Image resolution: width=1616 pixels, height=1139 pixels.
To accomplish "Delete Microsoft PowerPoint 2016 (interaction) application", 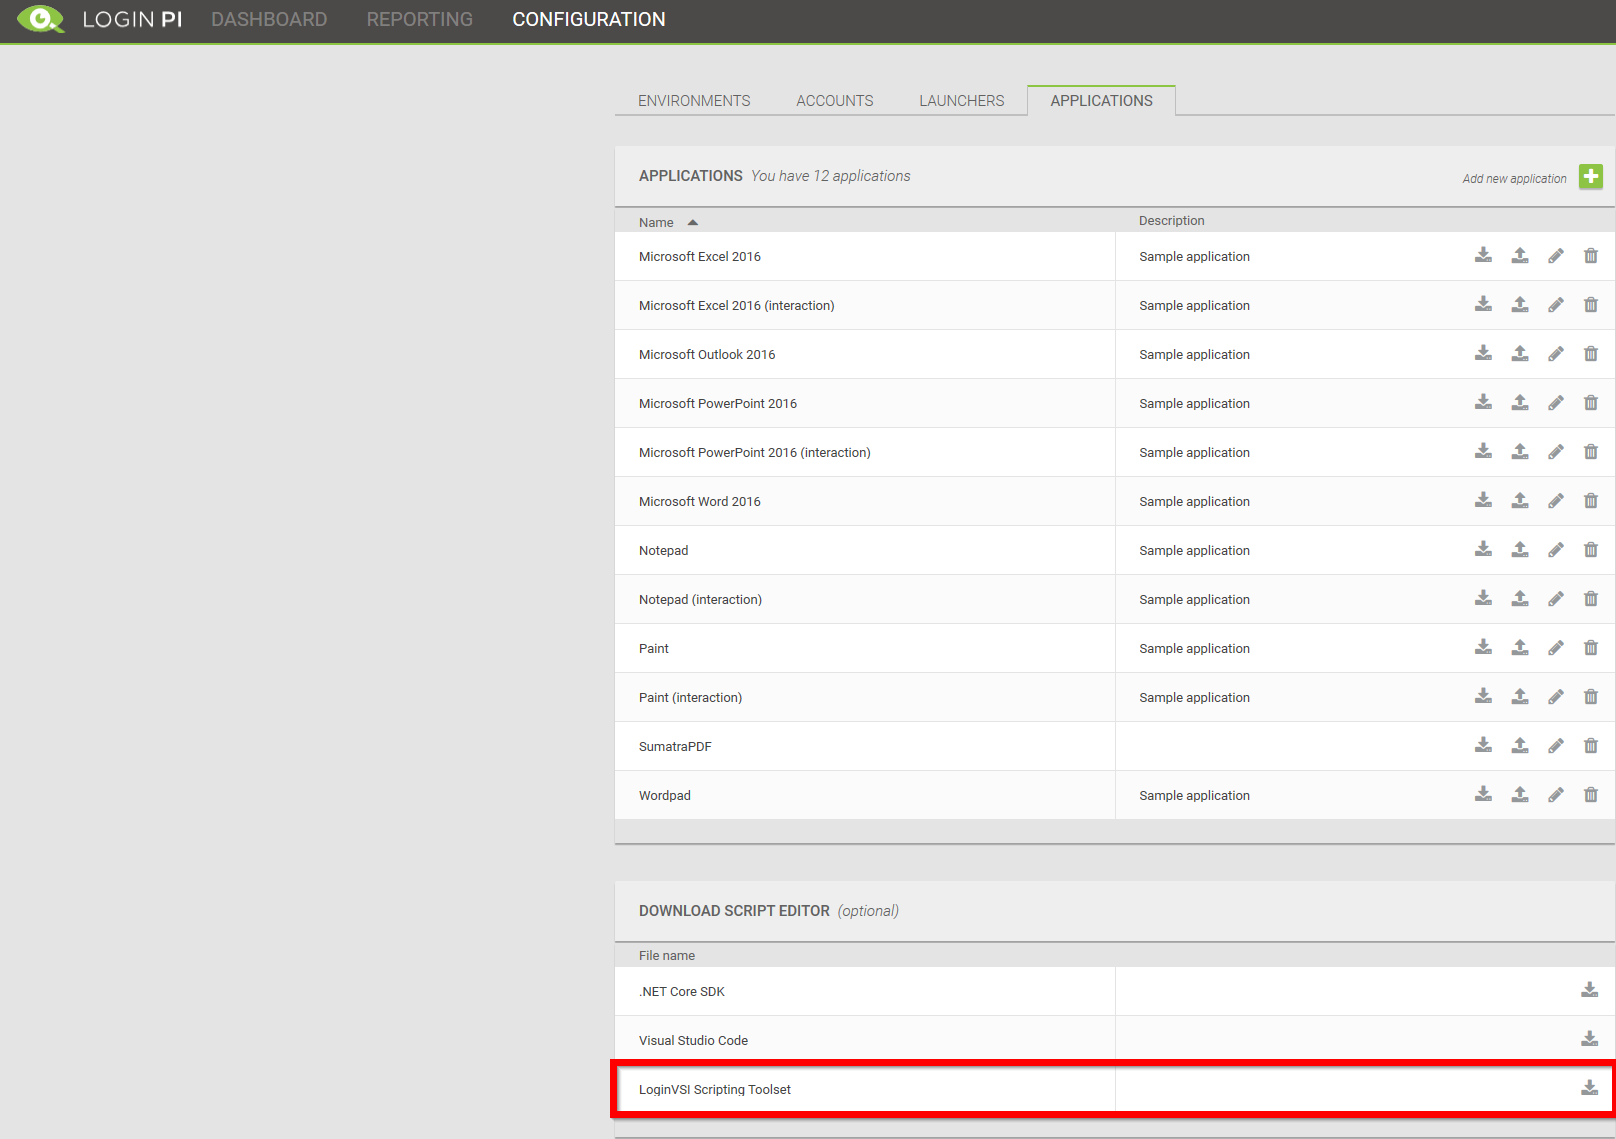I will [x=1591, y=452].
